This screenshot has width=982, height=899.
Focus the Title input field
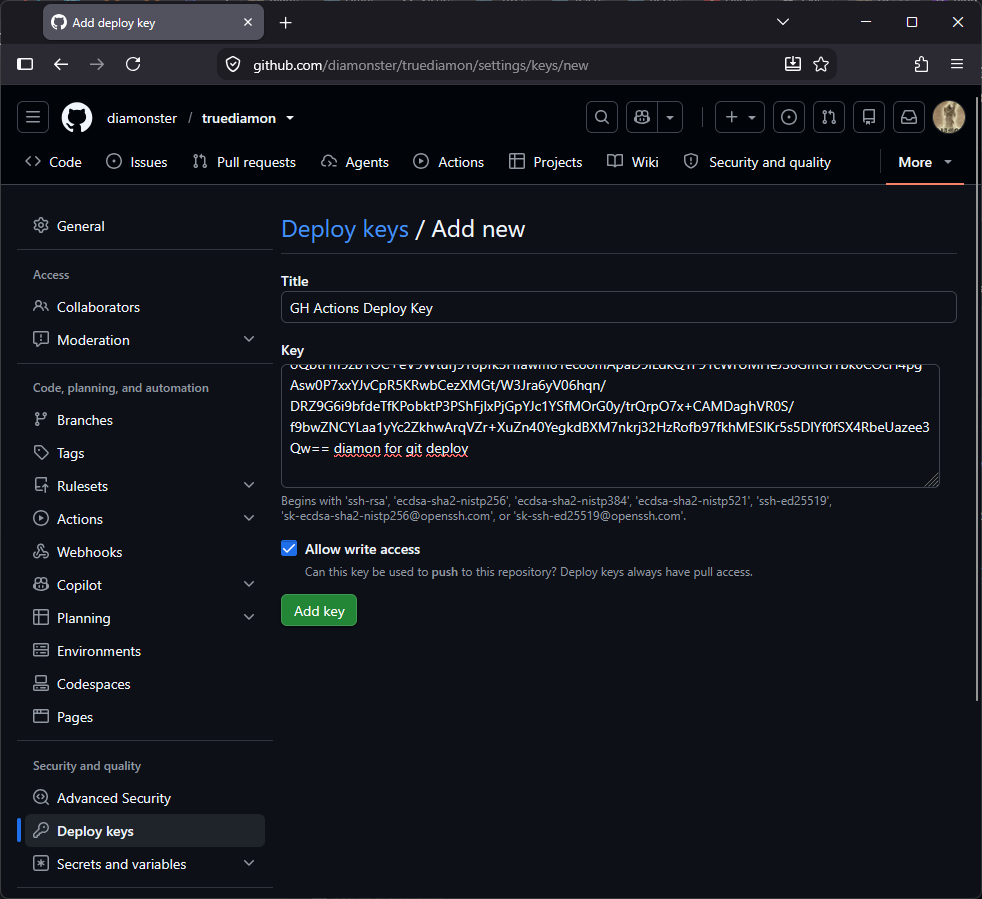click(618, 308)
